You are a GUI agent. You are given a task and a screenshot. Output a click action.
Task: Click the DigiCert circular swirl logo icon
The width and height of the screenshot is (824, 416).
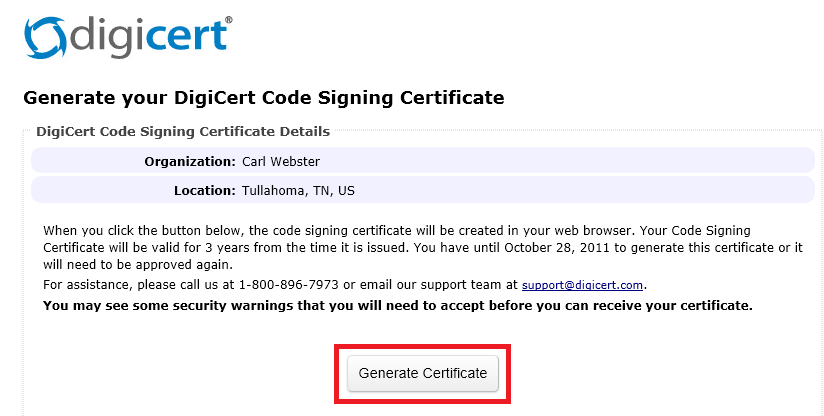[45, 37]
